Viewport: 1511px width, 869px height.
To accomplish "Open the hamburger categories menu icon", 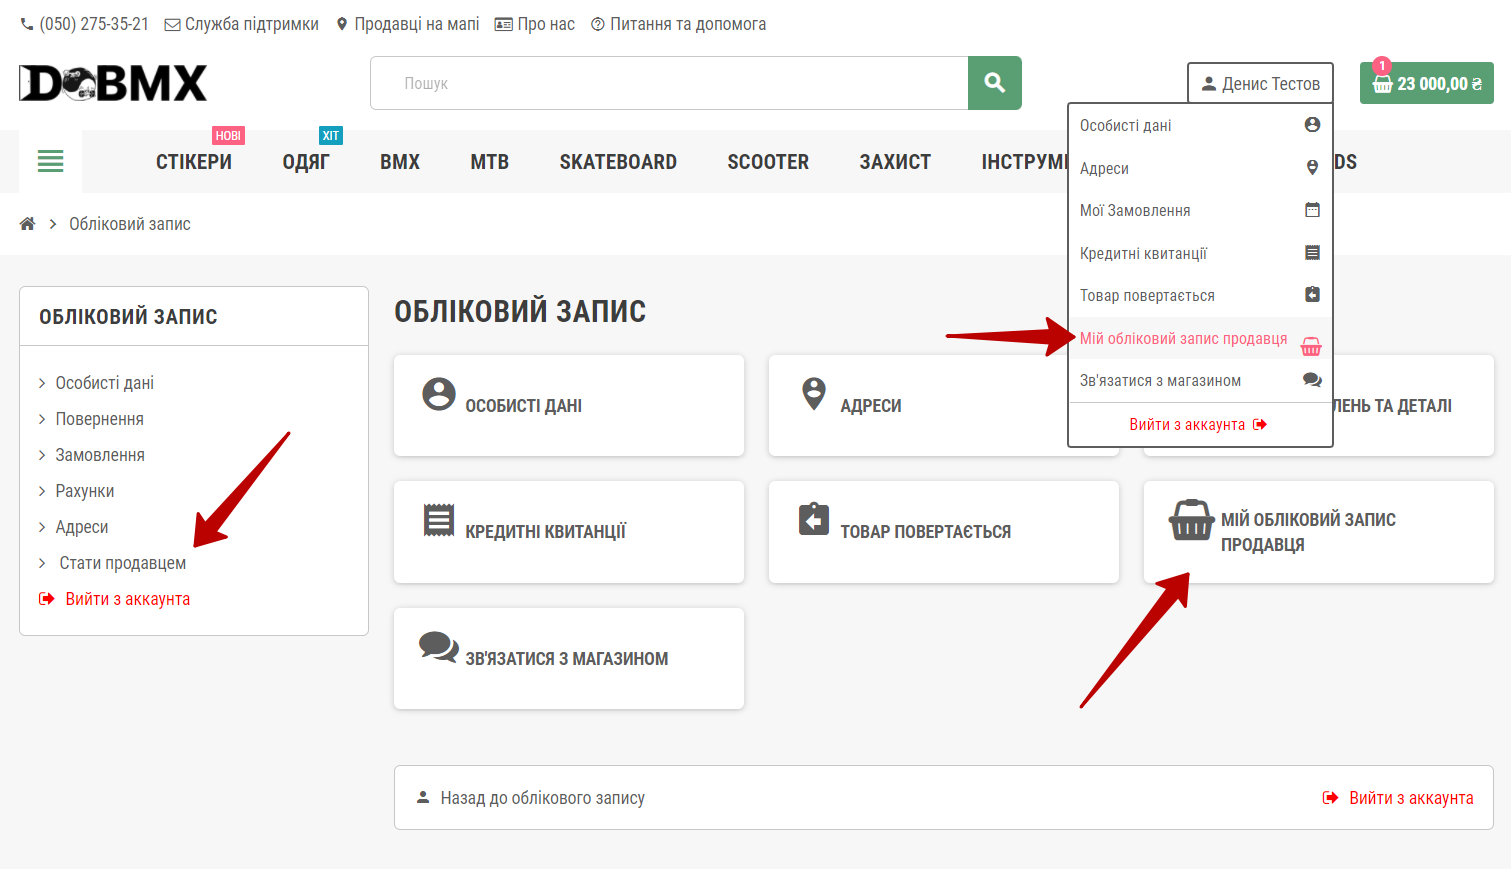I will click(50, 161).
